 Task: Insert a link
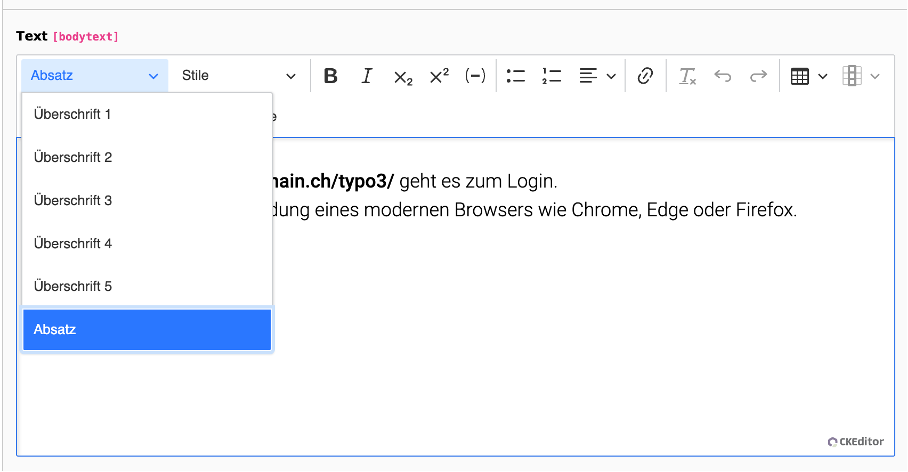pos(645,76)
